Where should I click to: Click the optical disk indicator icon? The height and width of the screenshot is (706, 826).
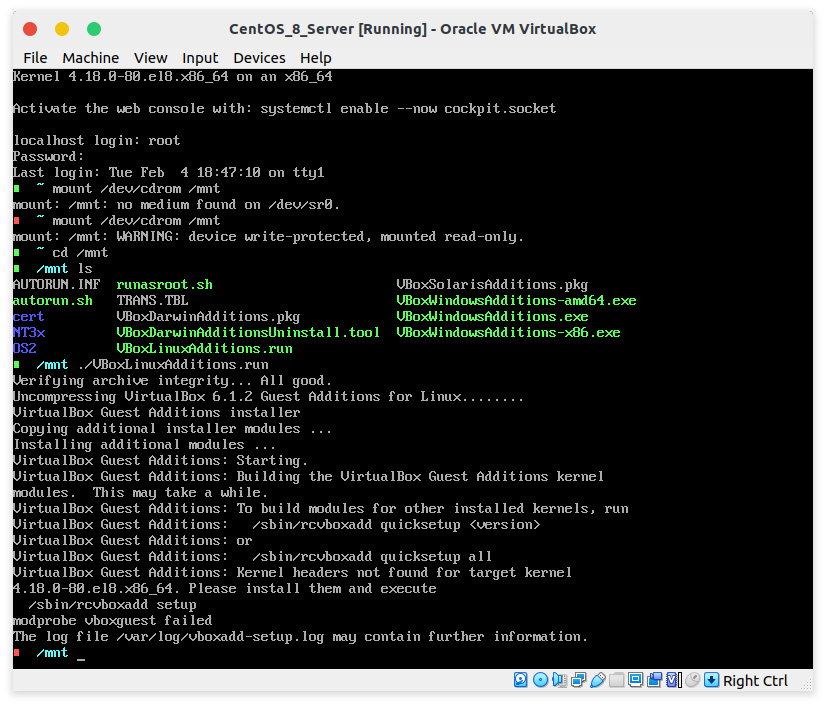[540, 680]
